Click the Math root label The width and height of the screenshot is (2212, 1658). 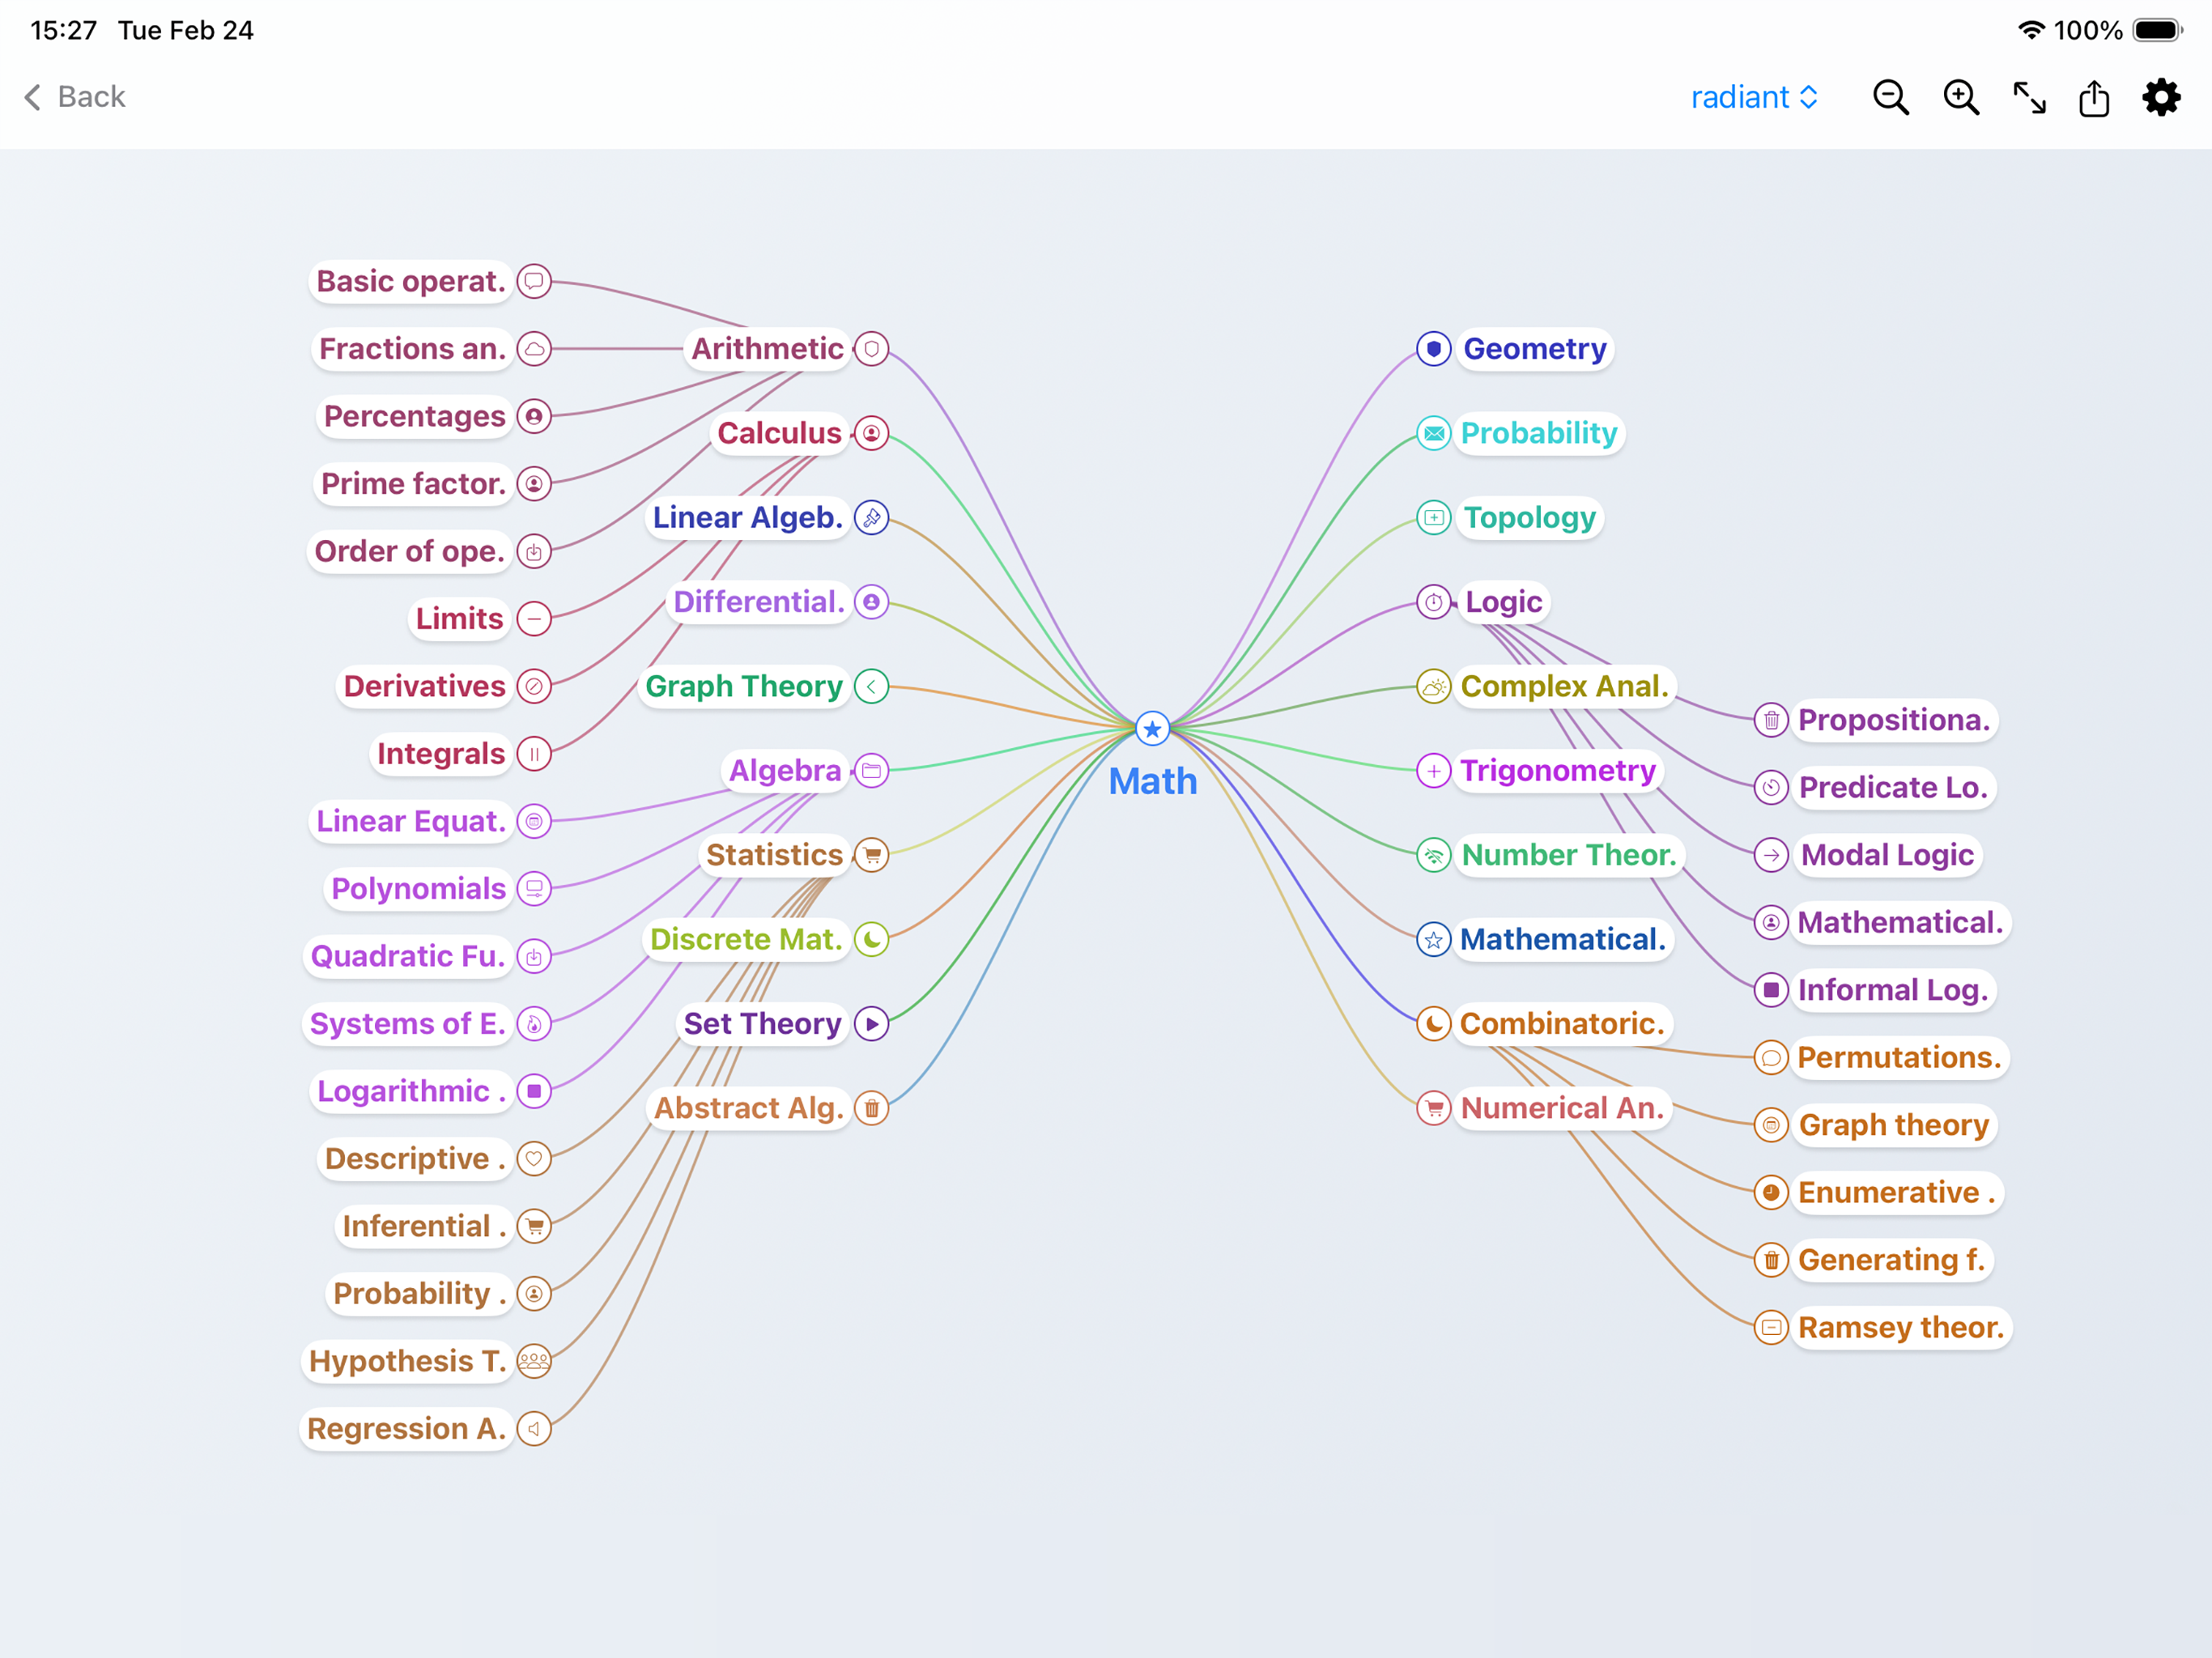1152,781
